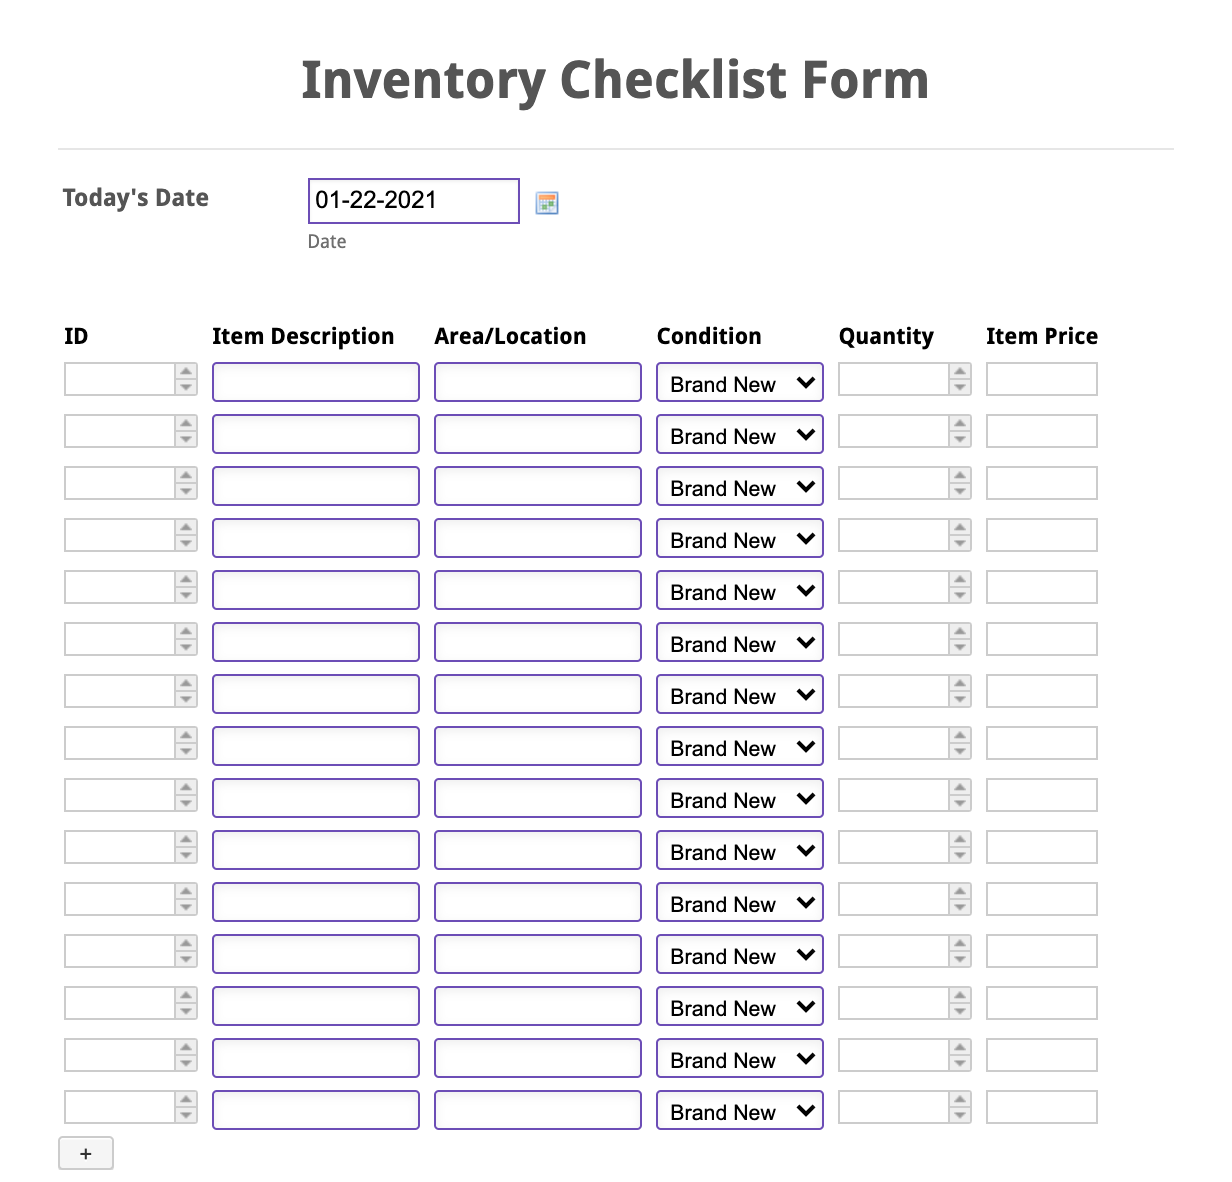Open the Condition dropdown in the last row

[x=739, y=1110]
